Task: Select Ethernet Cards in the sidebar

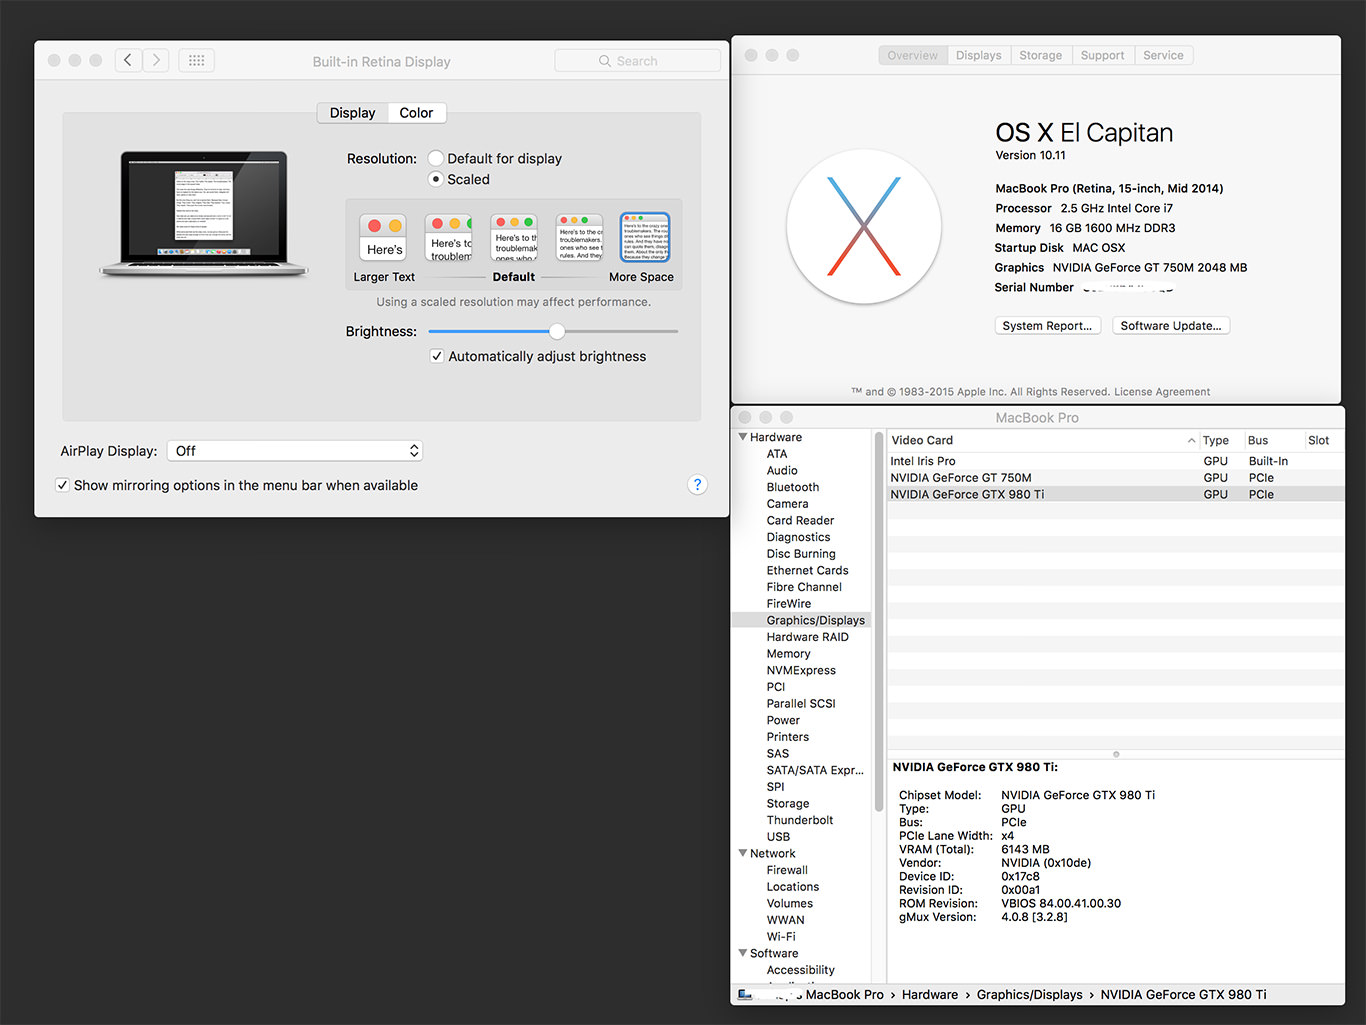Action: [x=807, y=570]
